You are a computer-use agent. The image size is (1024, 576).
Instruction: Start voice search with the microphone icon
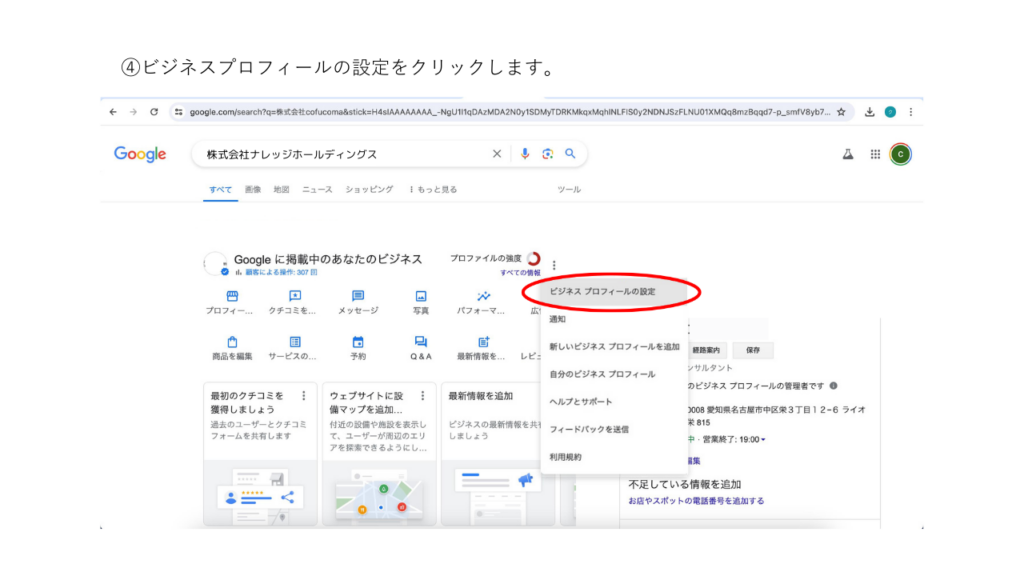click(x=524, y=154)
